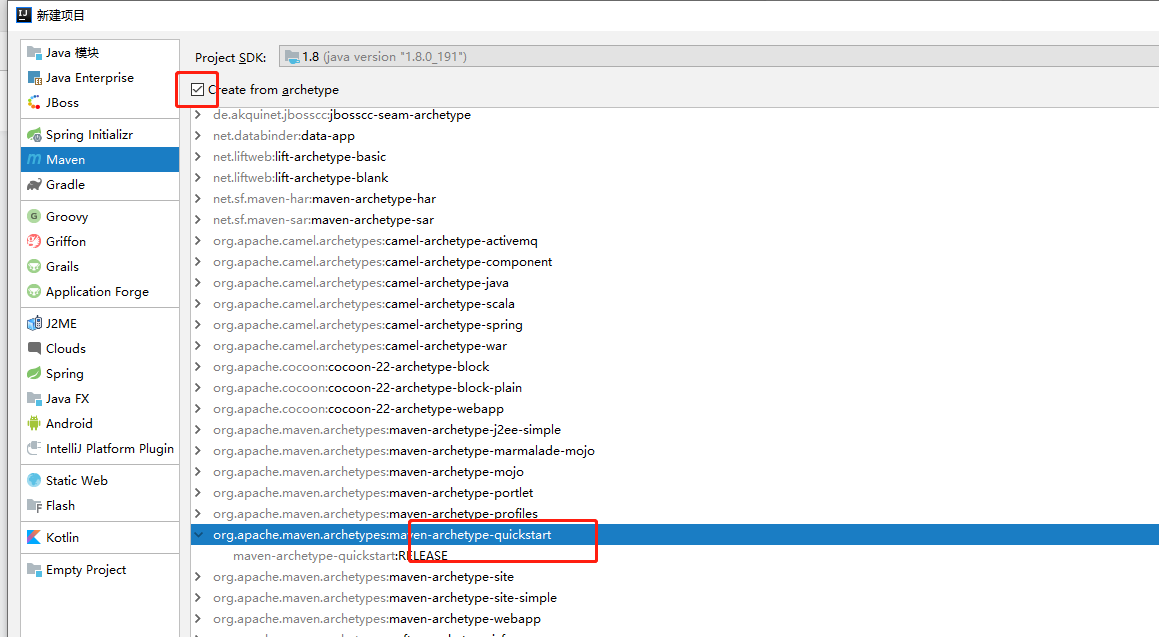Click the Project SDK label

231,58
